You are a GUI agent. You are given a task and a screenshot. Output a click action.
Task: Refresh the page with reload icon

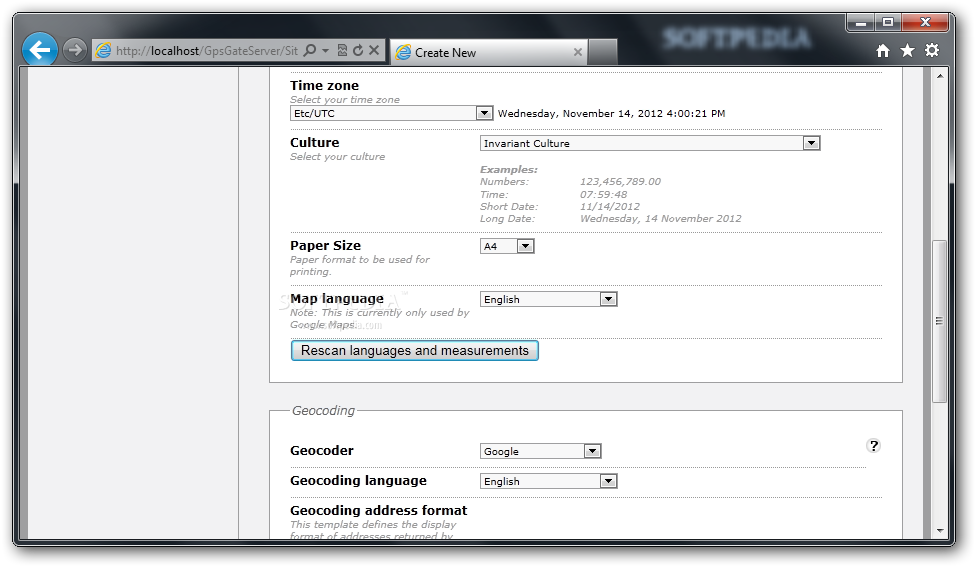[x=358, y=50]
